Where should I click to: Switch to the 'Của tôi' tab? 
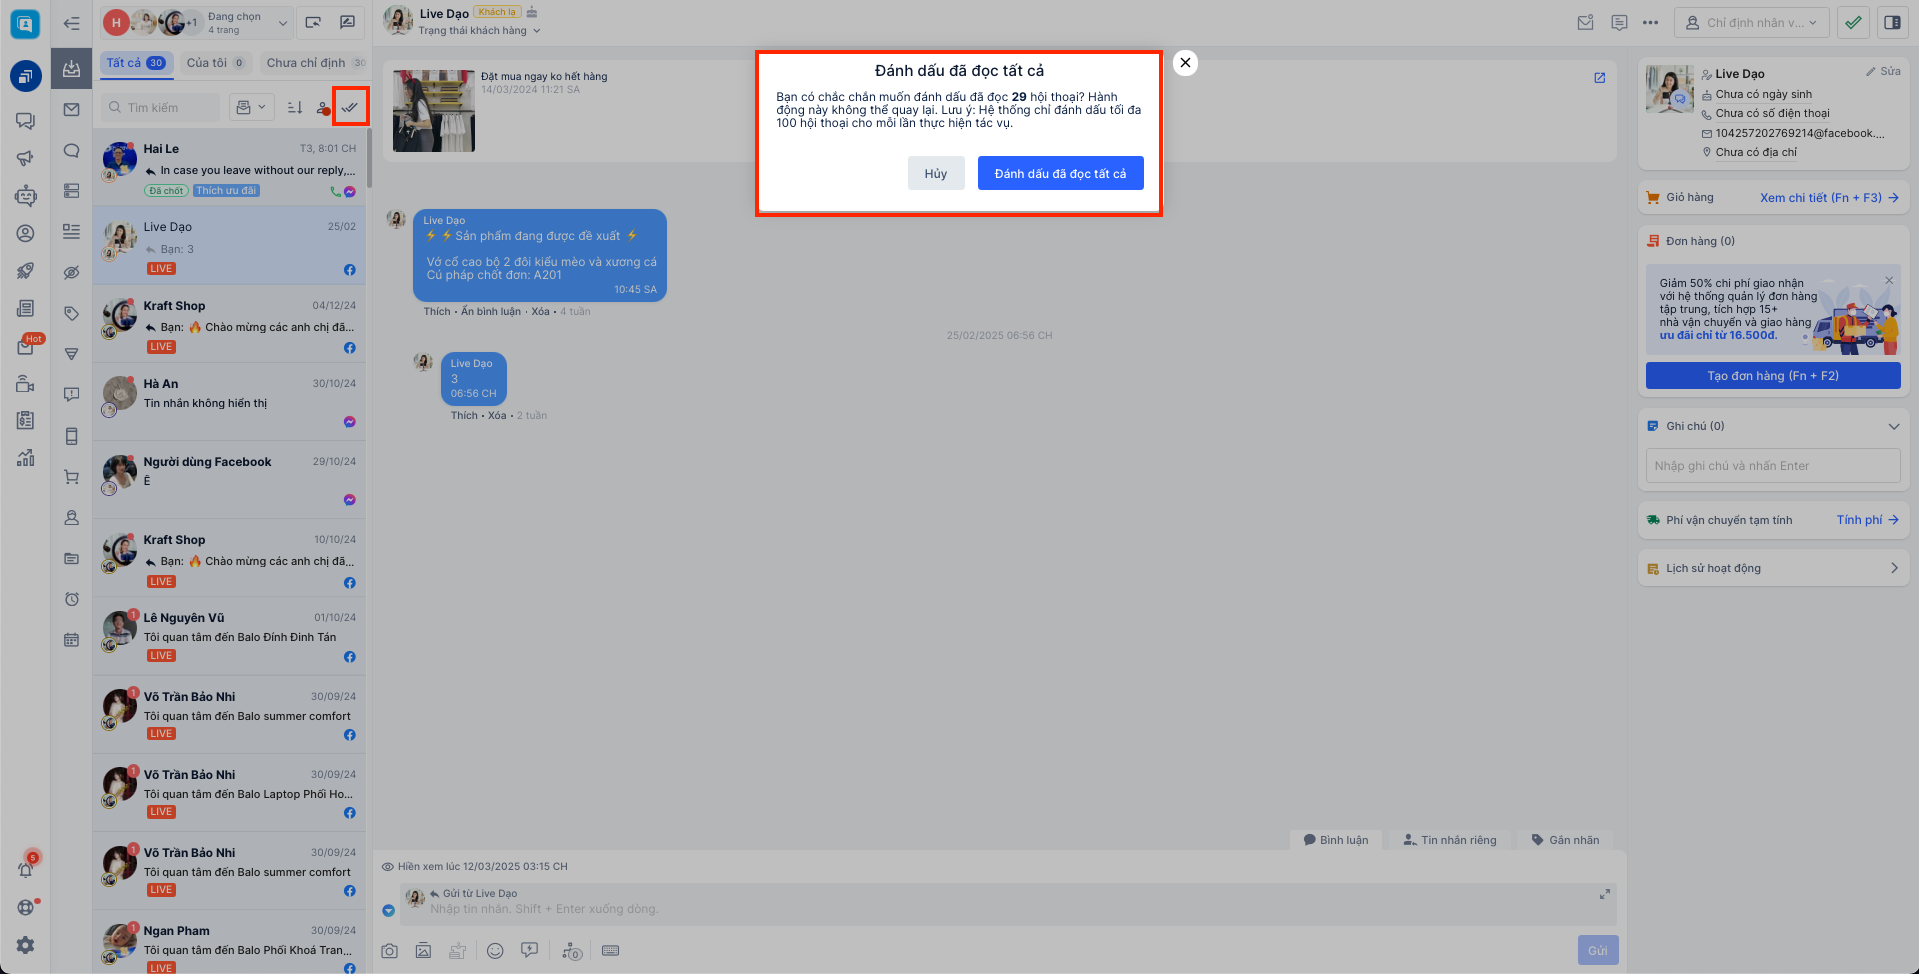(215, 63)
